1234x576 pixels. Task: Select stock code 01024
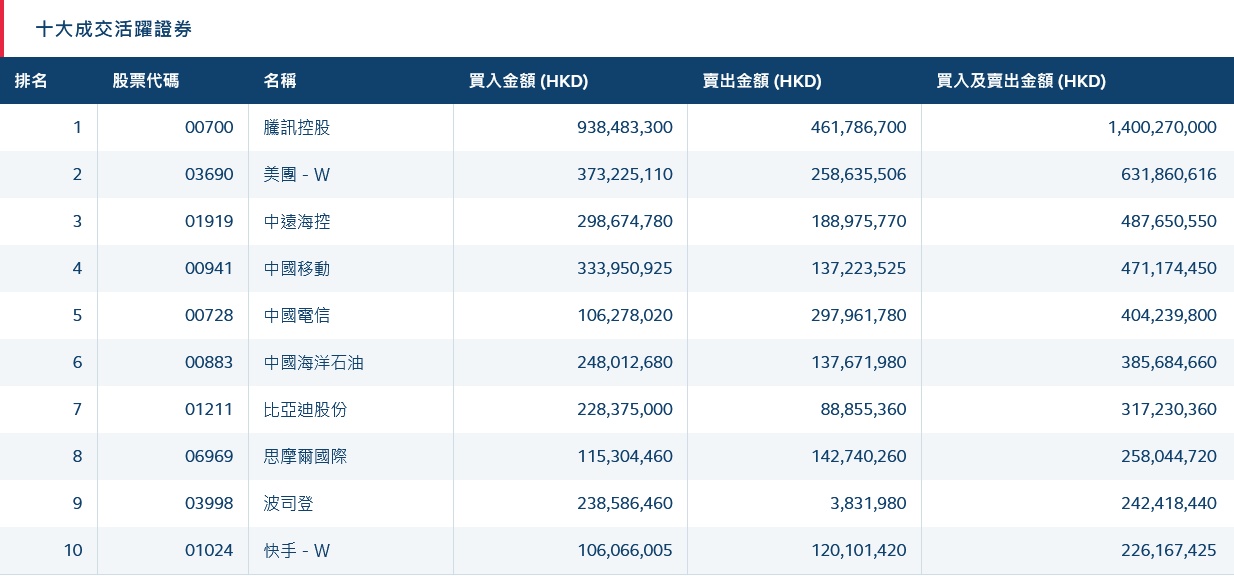(x=209, y=550)
